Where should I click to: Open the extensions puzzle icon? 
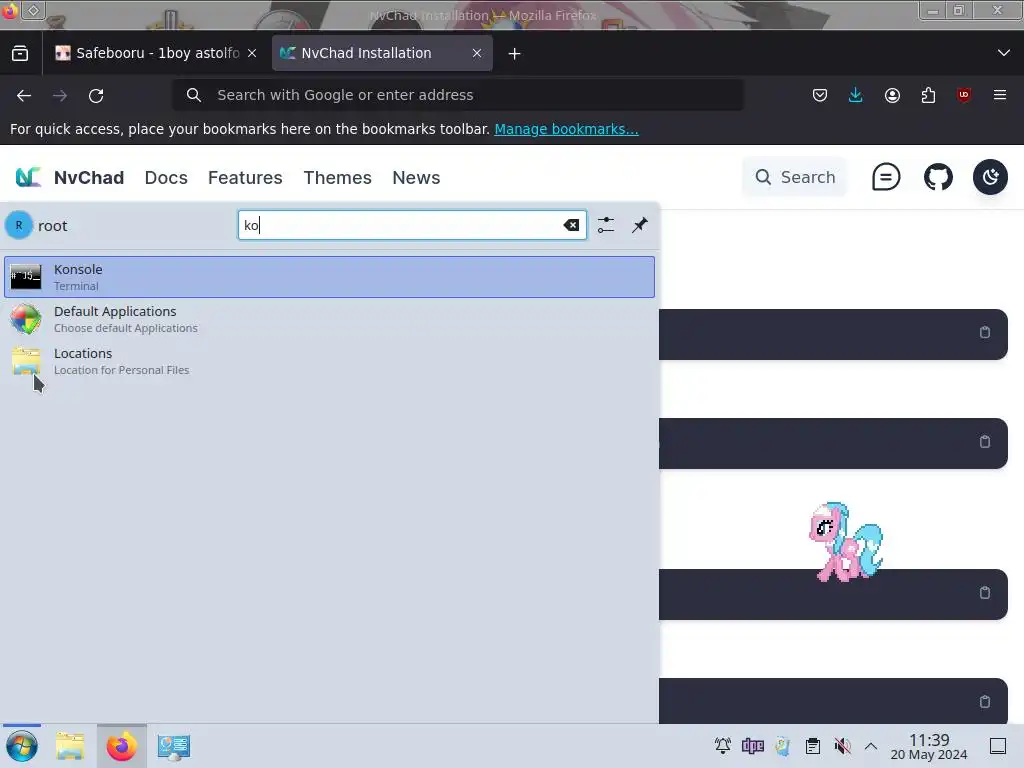click(x=928, y=95)
